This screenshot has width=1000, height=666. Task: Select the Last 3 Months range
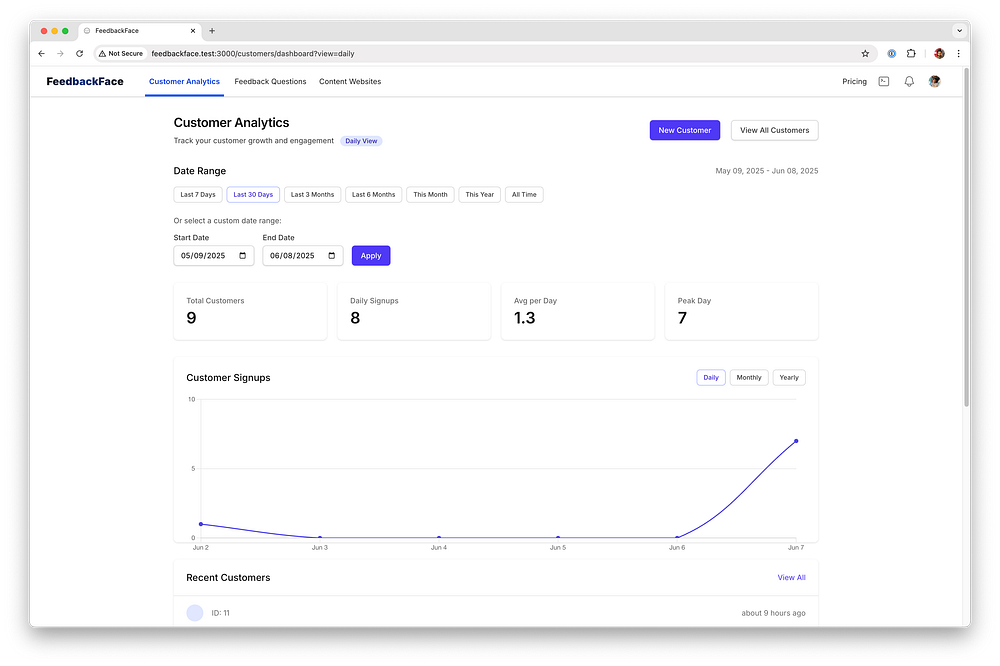coord(312,195)
